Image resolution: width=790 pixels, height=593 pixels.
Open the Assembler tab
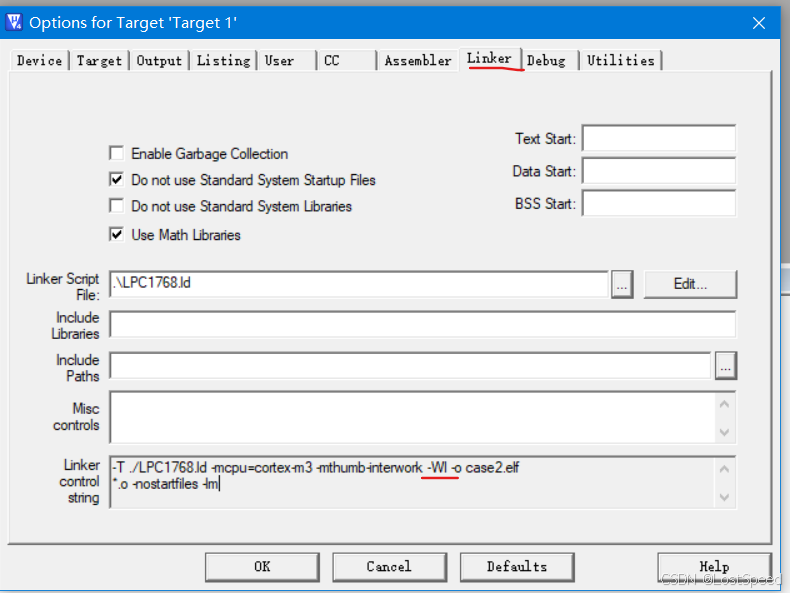click(x=418, y=60)
